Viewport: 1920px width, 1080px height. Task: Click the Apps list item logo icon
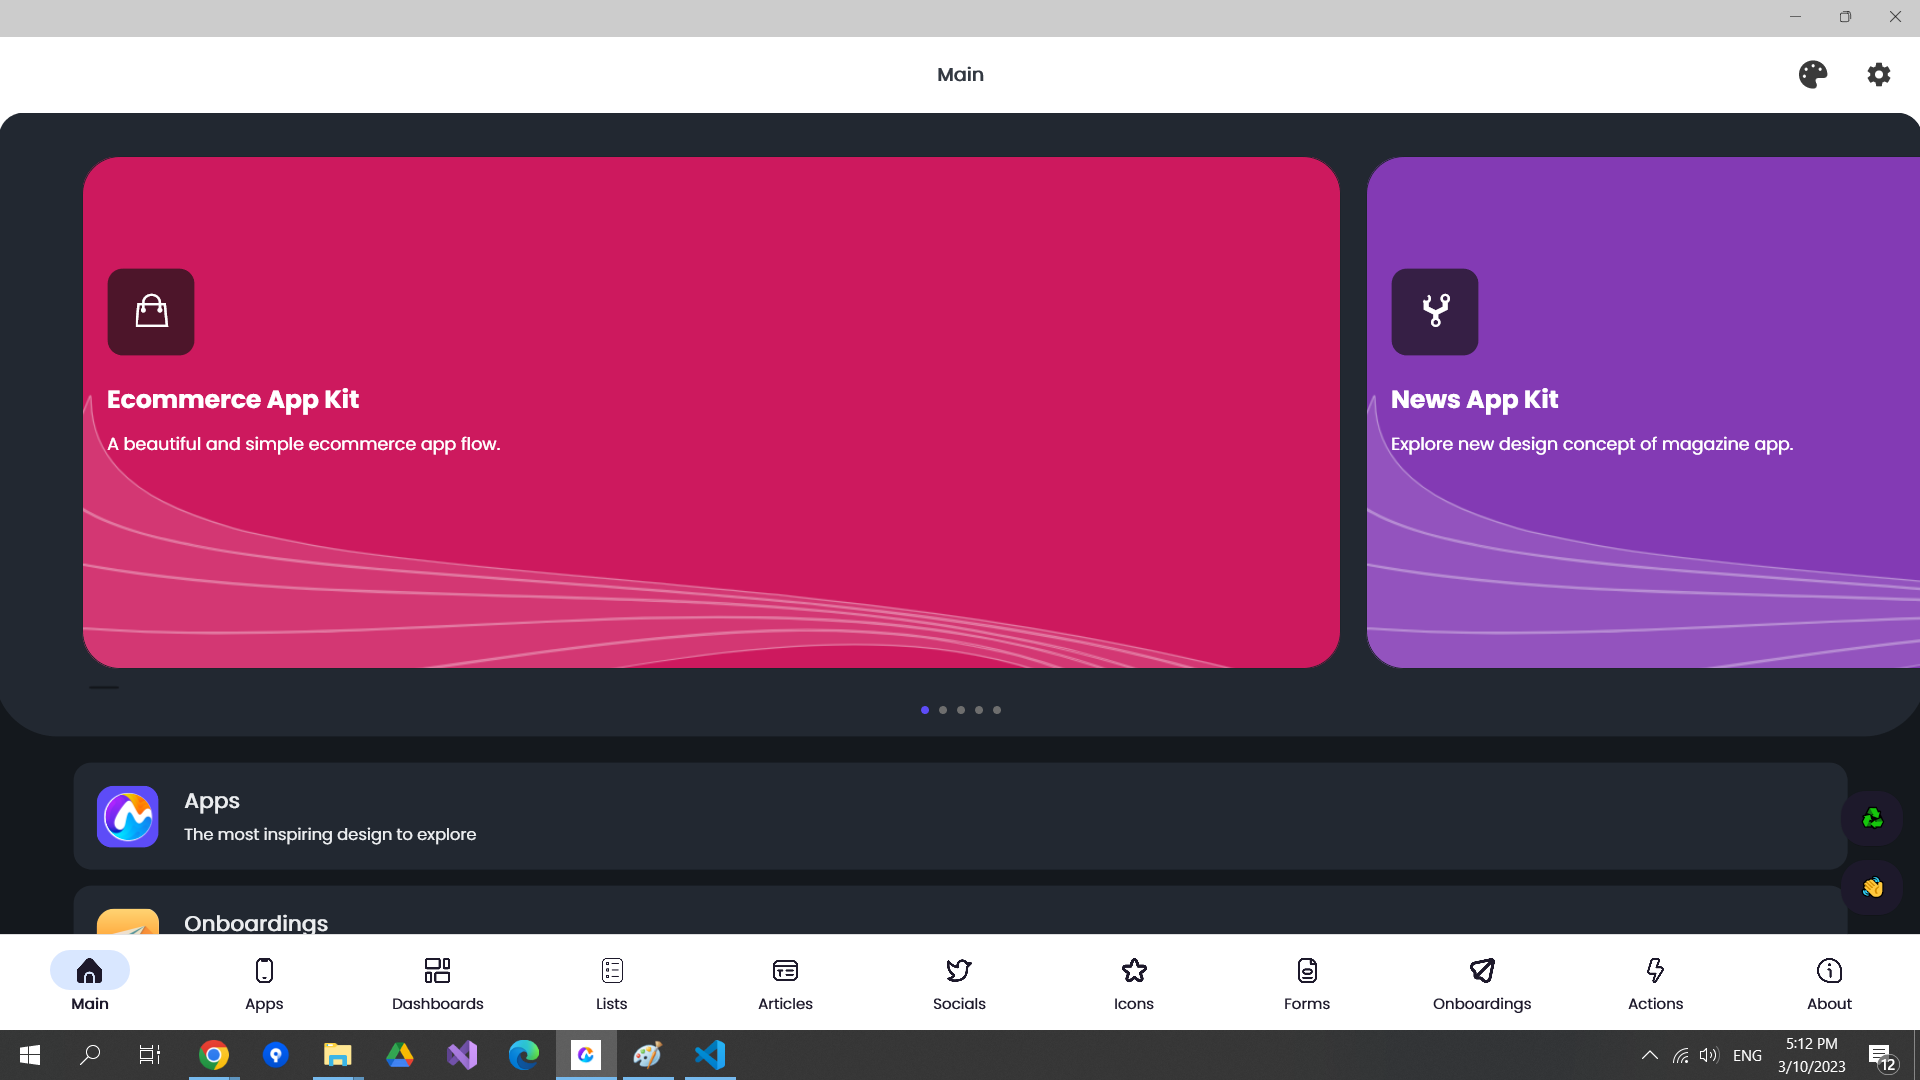click(x=128, y=816)
